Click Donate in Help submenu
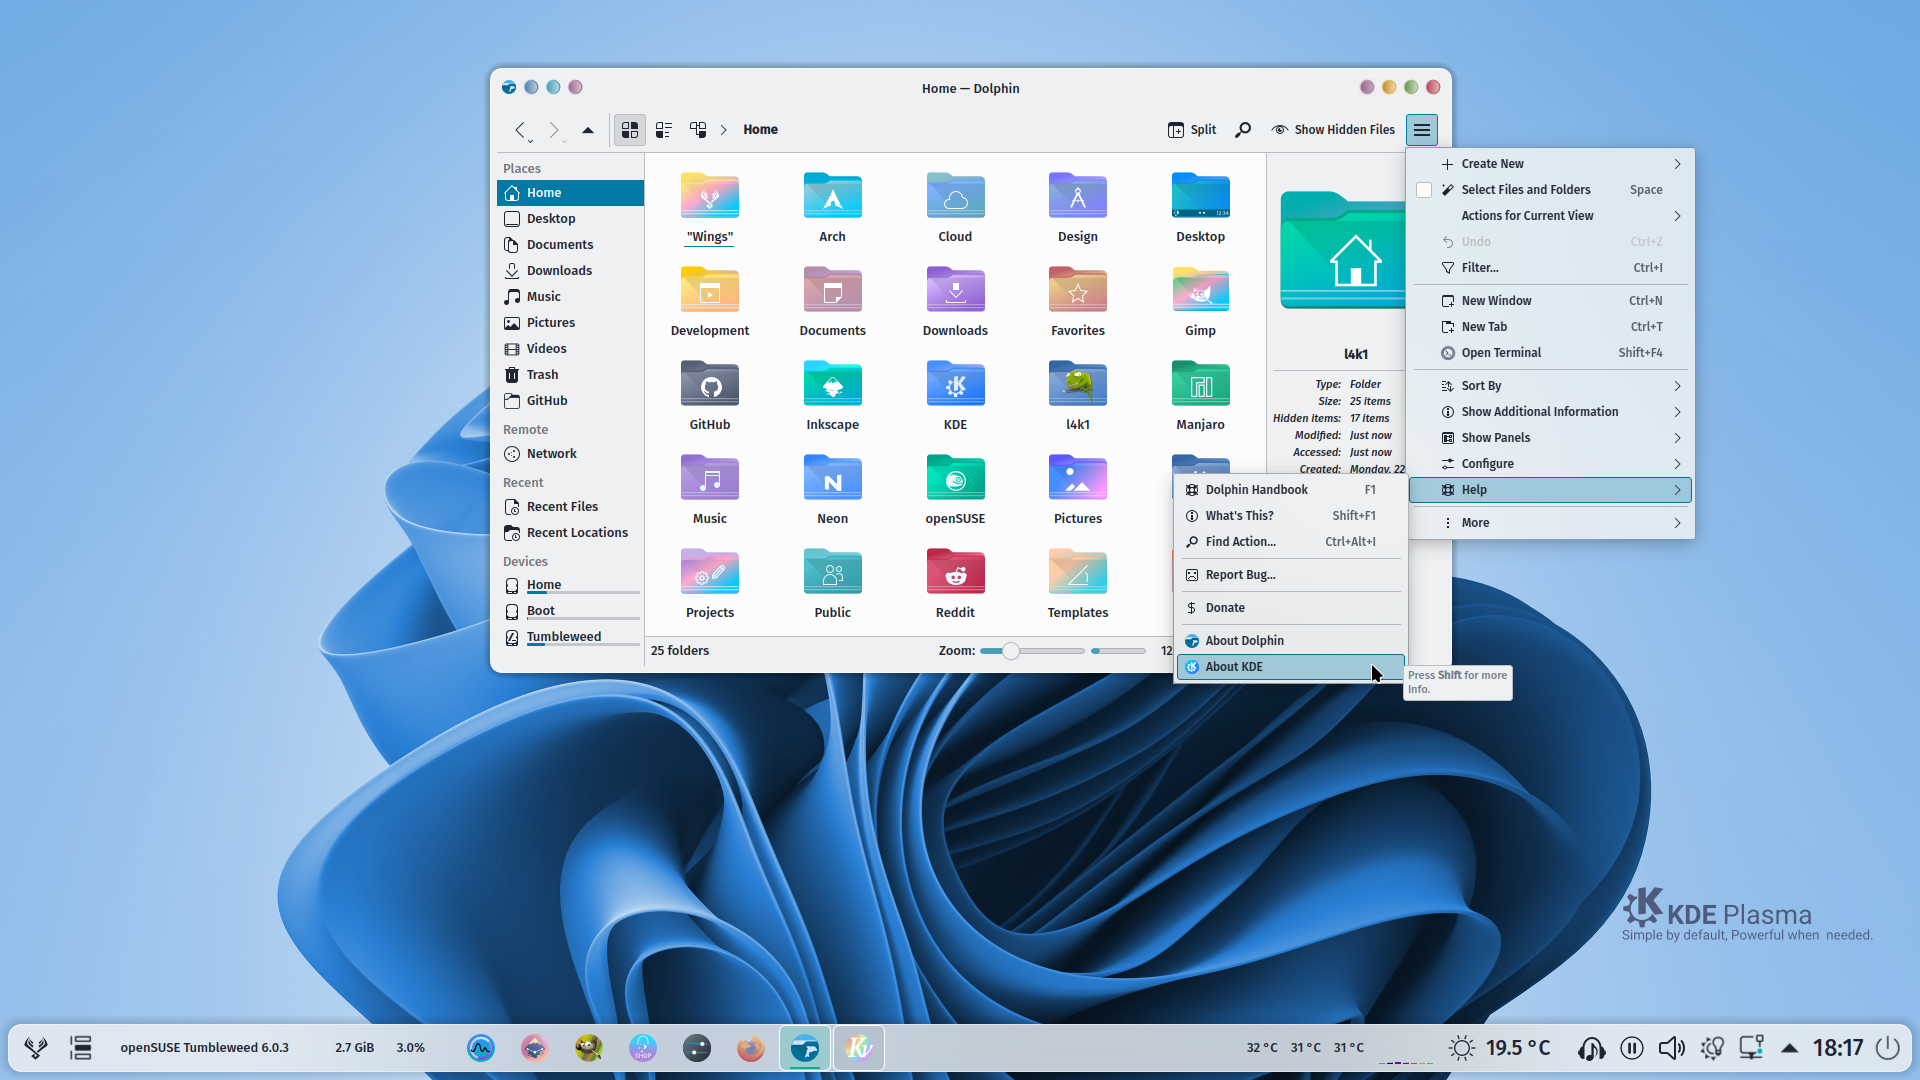The image size is (1920, 1080). click(x=1291, y=608)
